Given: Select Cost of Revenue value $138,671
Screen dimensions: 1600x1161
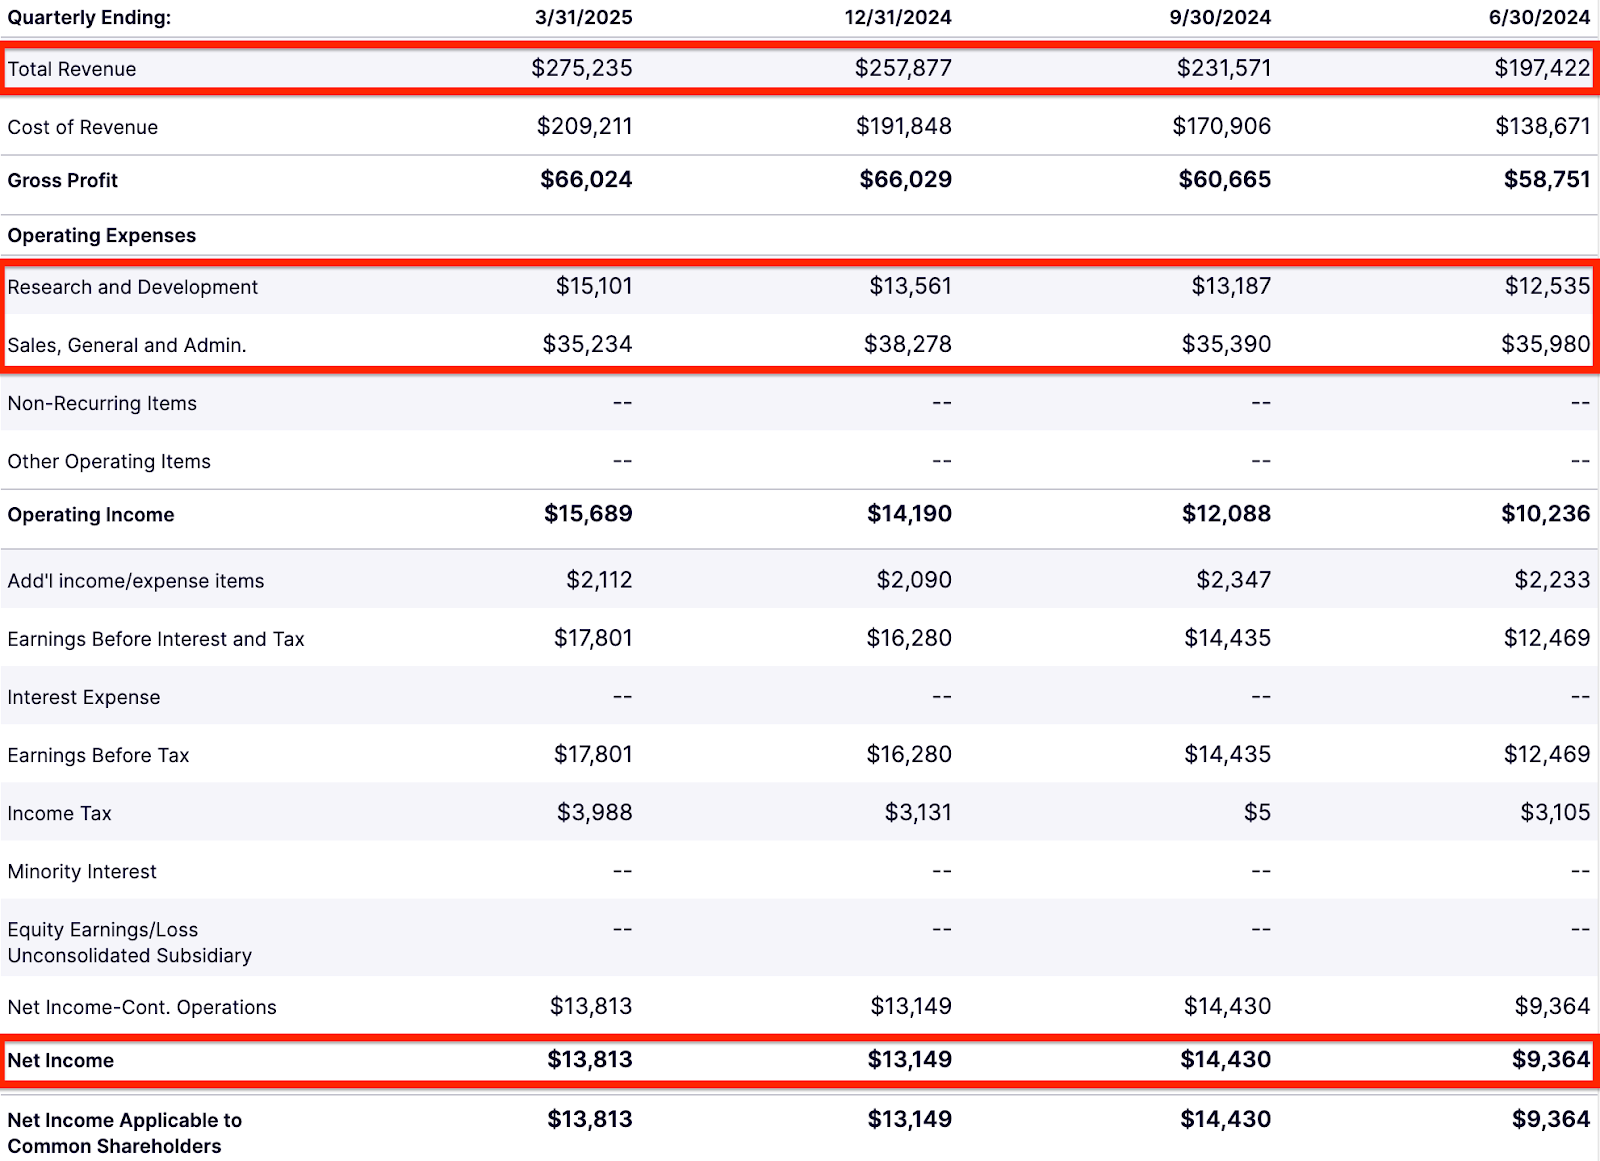Looking at the screenshot, I should pos(1543,126).
